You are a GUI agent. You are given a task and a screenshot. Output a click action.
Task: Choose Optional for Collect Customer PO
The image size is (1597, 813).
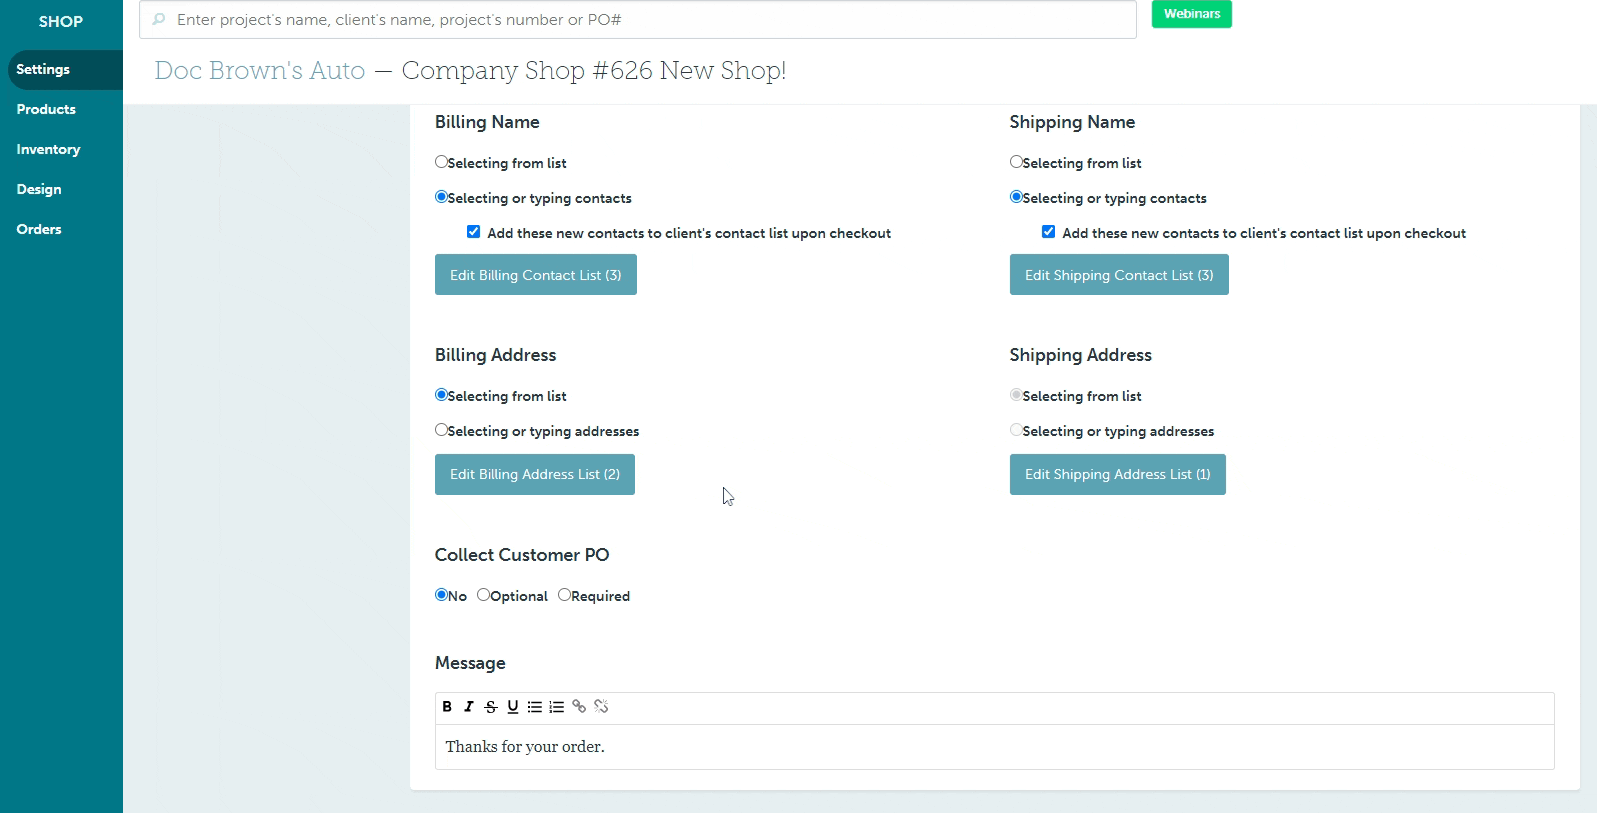click(x=484, y=595)
